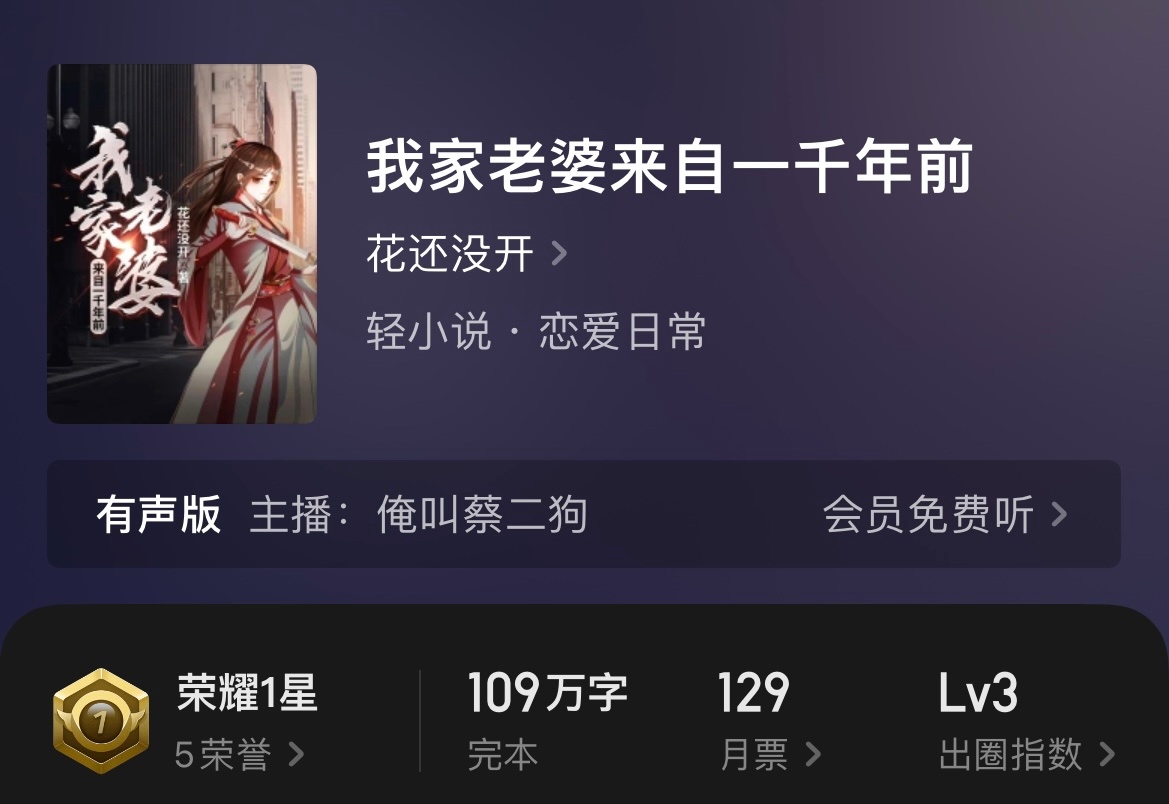View the 荣耀1星 ranking label

point(248,692)
